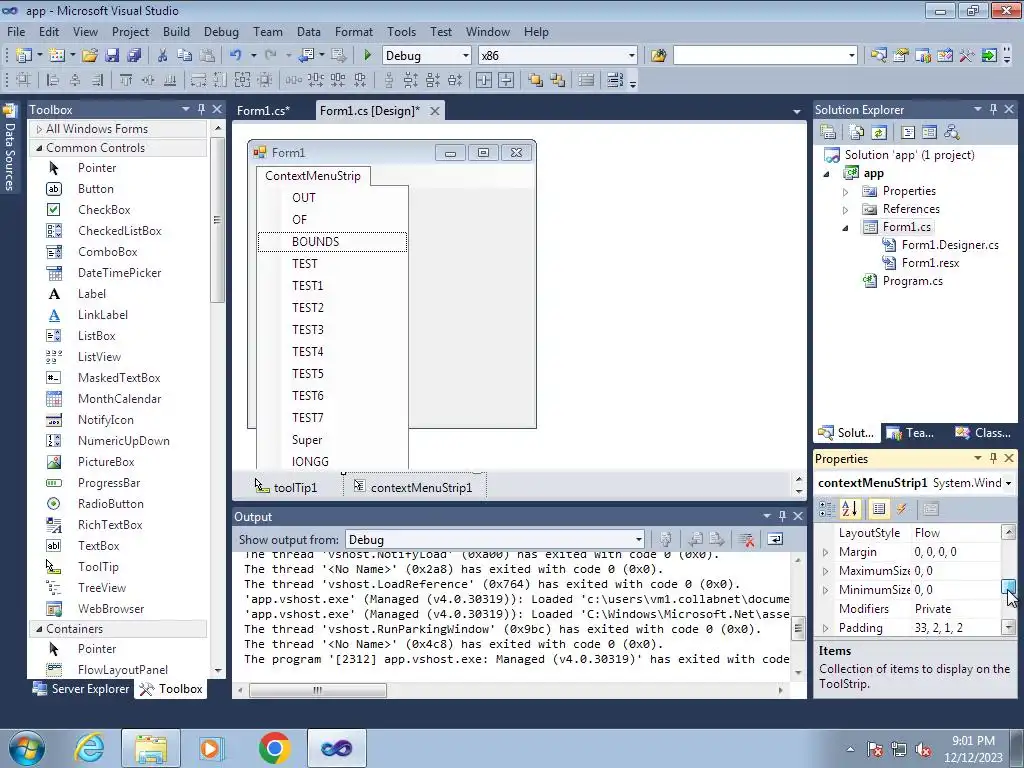Toggle auto-hide pin on Output panel
The height and width of the screenshot is (768, 1024).
(782, 516)
